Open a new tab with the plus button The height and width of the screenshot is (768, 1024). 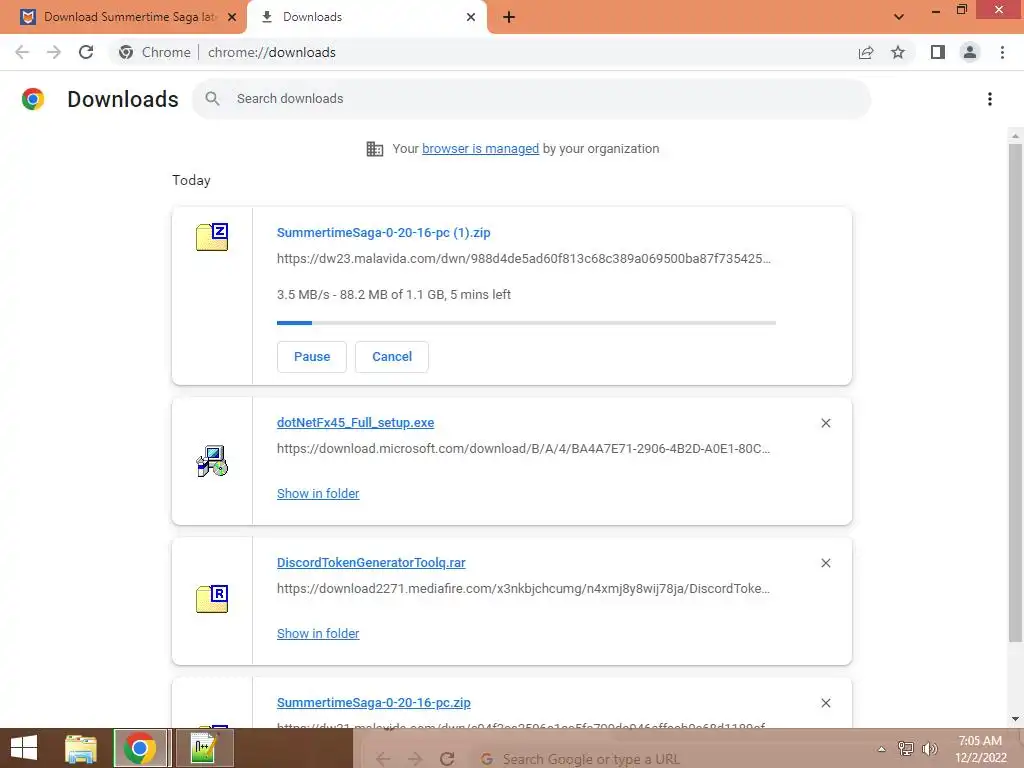coord(509,17)
